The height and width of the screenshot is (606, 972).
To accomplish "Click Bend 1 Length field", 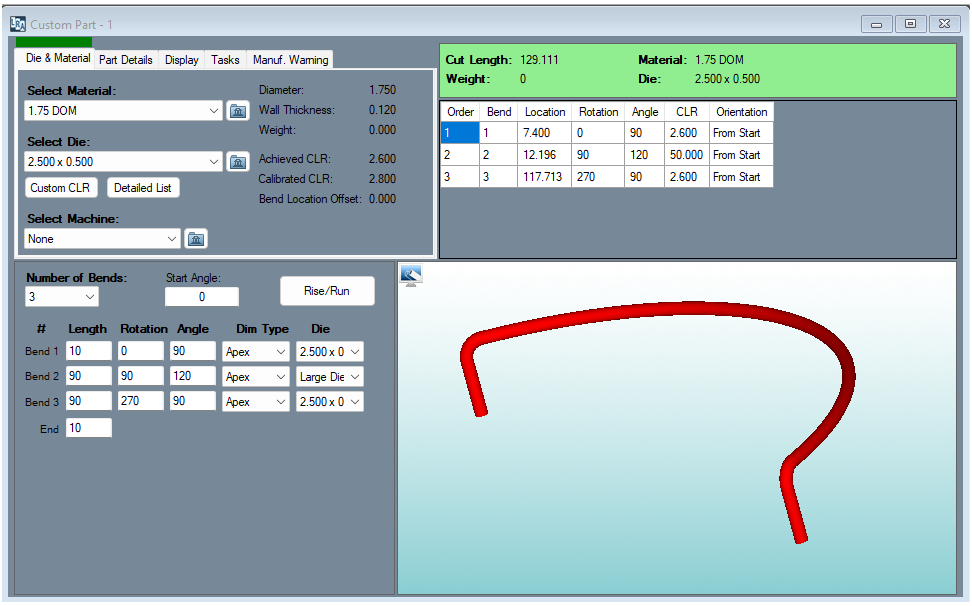I will 89,351.
